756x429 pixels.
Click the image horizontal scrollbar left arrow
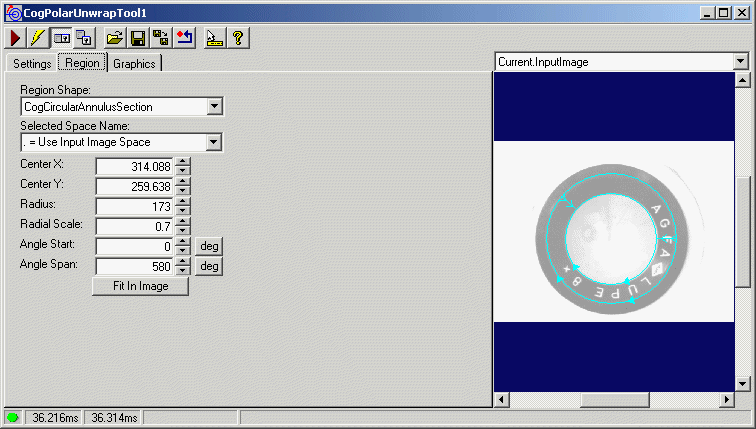pyautogui.click(x=502, y=400)
